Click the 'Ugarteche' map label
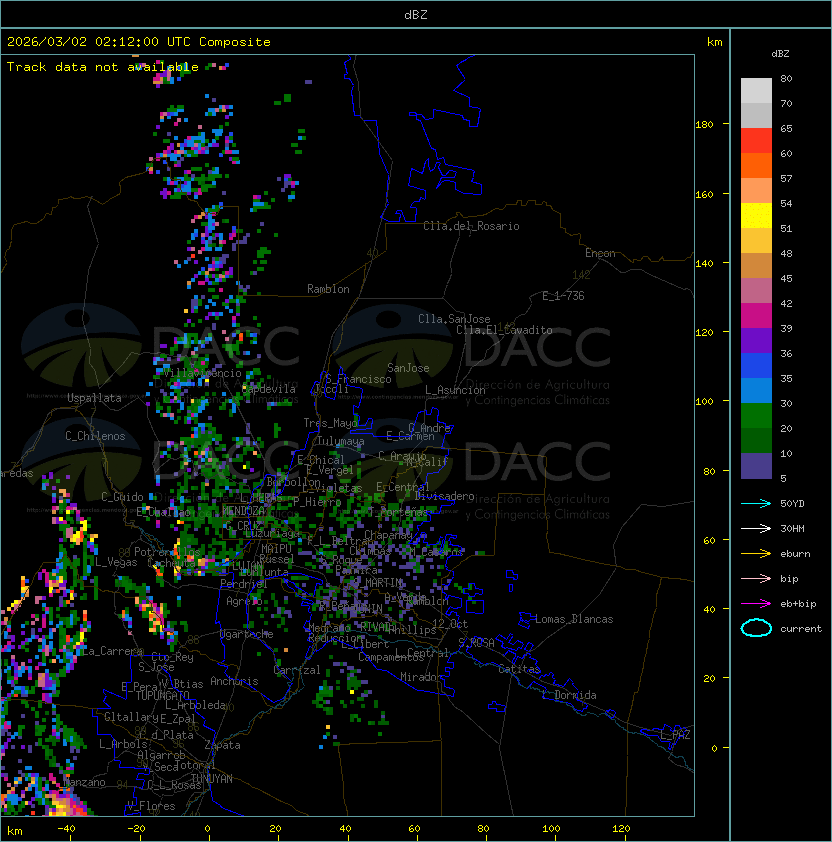Viewport: 832px width, 842px height. (246, 634)
